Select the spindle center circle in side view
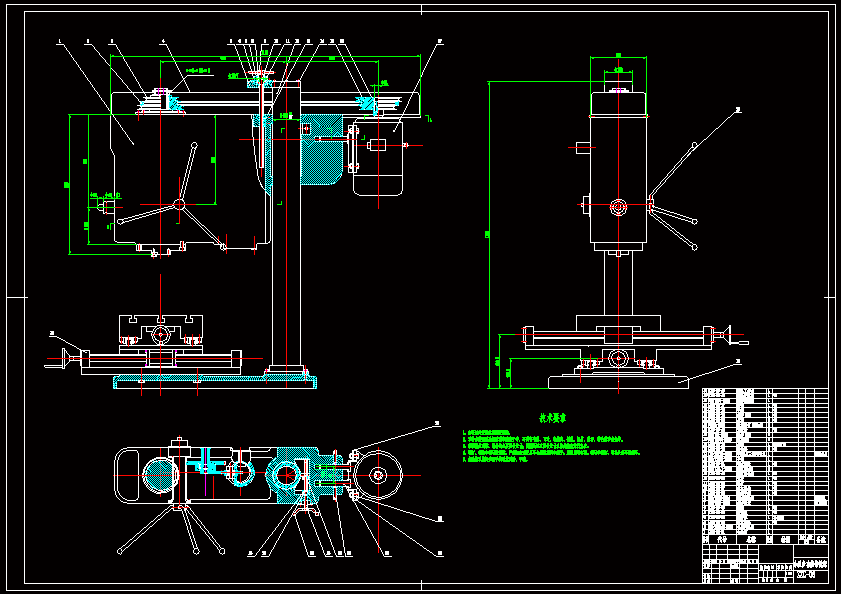841x594 pixels. pos(618,207)
